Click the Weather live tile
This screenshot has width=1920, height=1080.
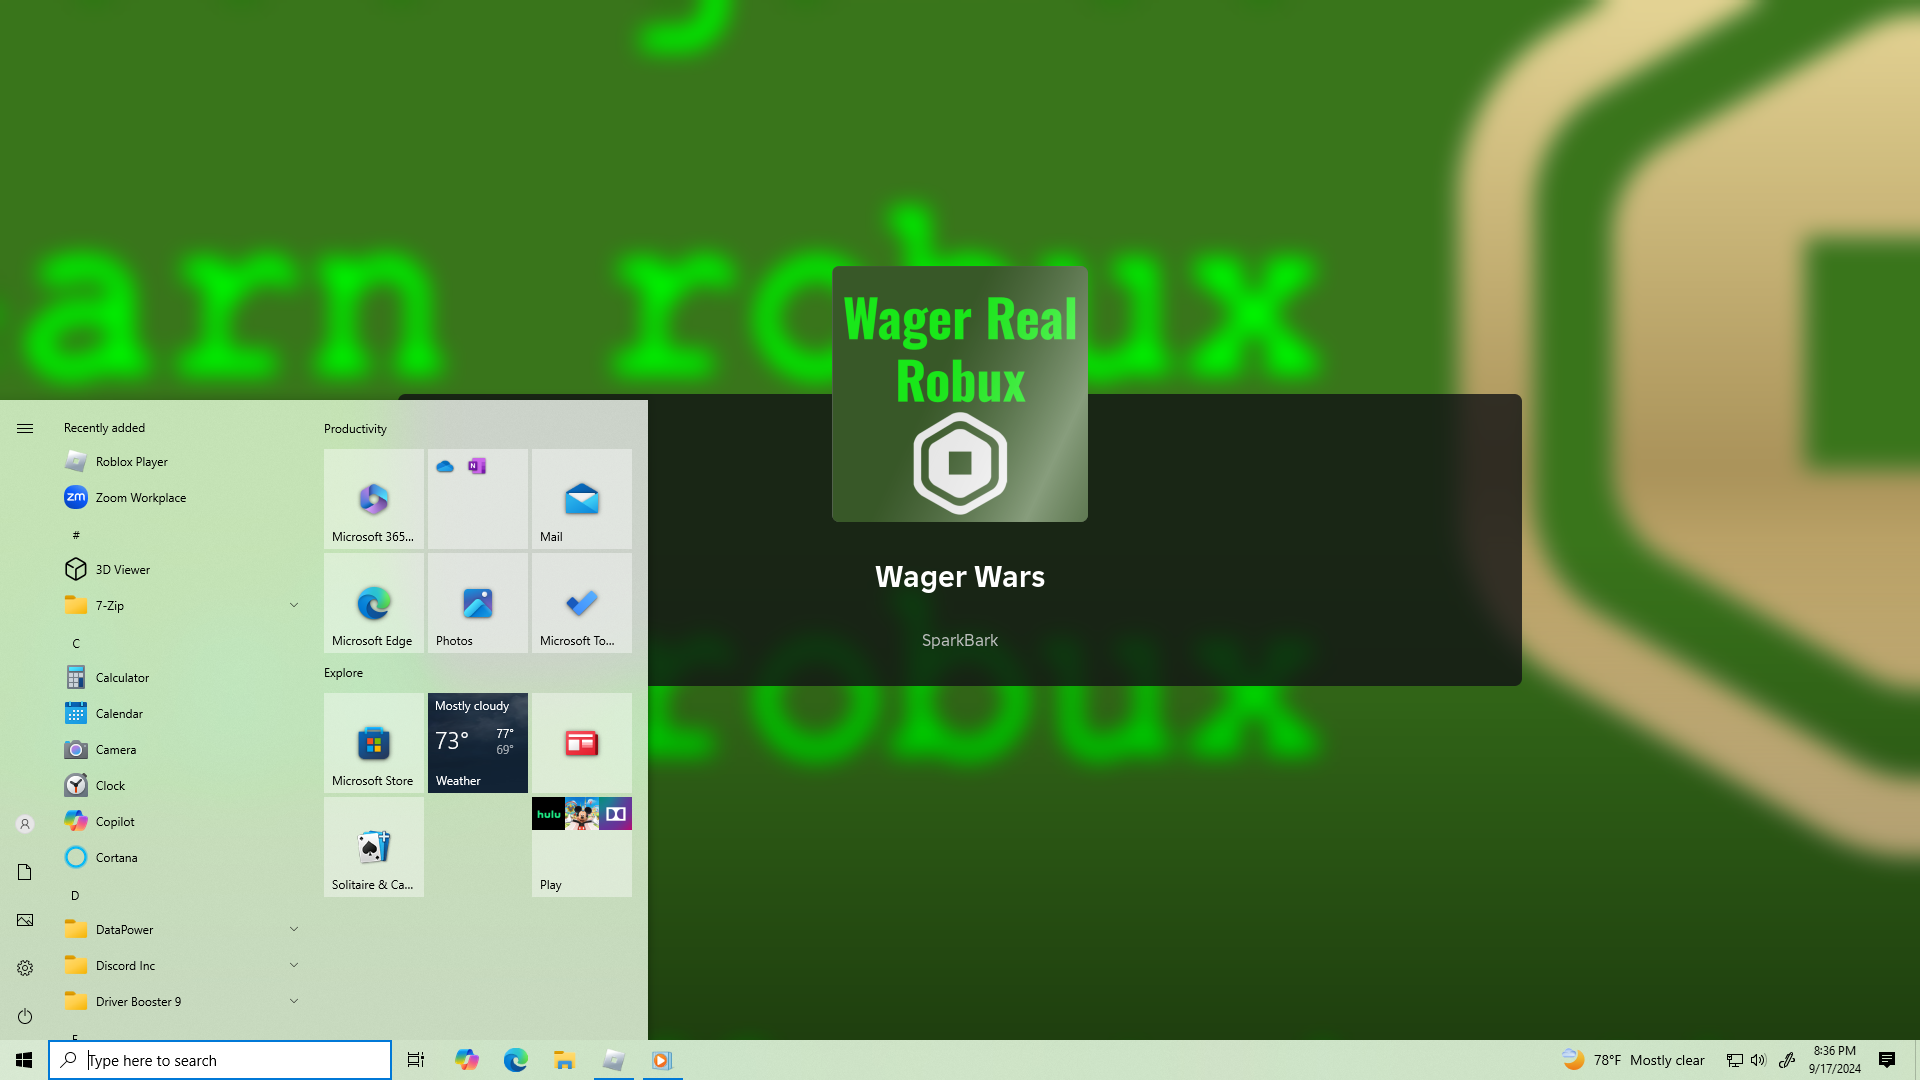tap(477, 743)
